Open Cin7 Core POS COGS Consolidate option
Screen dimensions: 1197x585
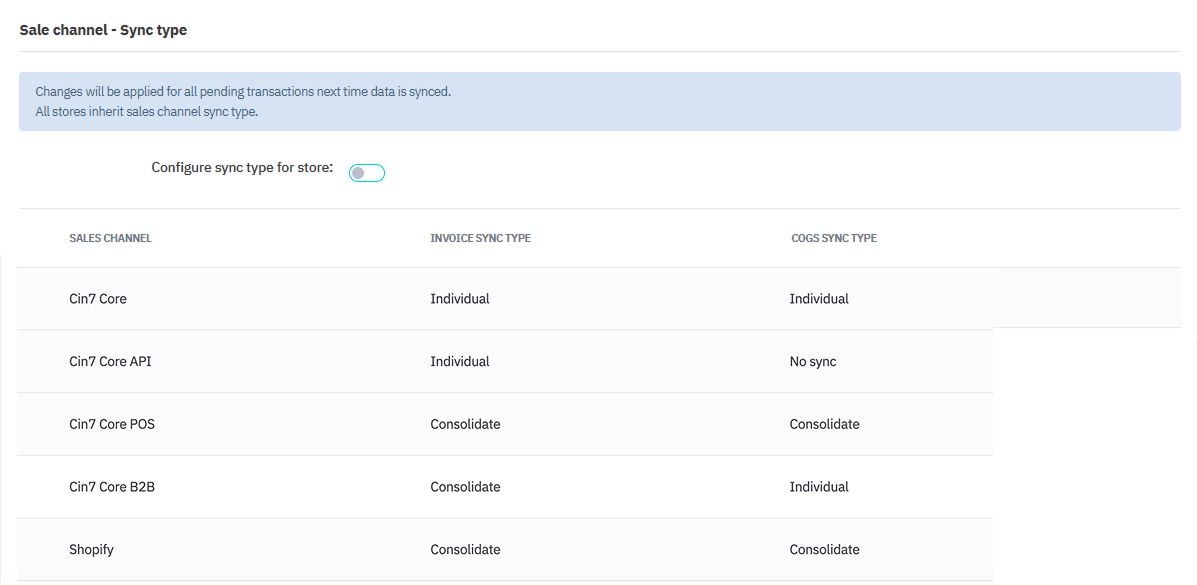tap(824, 424)
